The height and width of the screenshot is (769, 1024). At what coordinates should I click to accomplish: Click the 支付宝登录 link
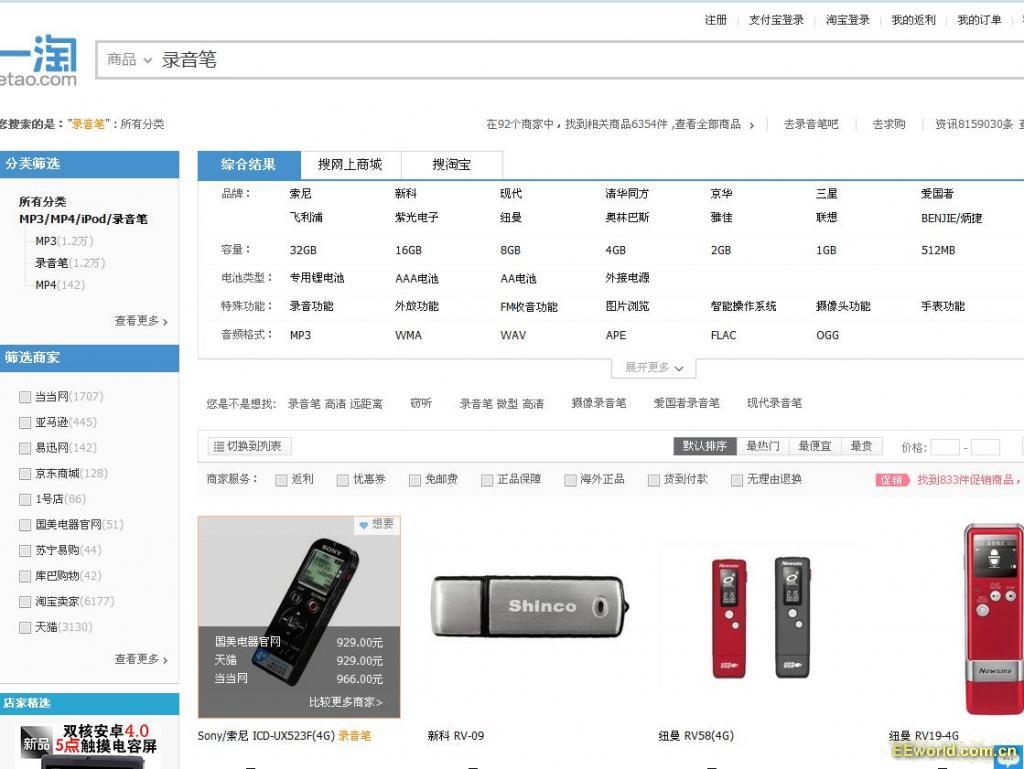click(x=776, y=20)
